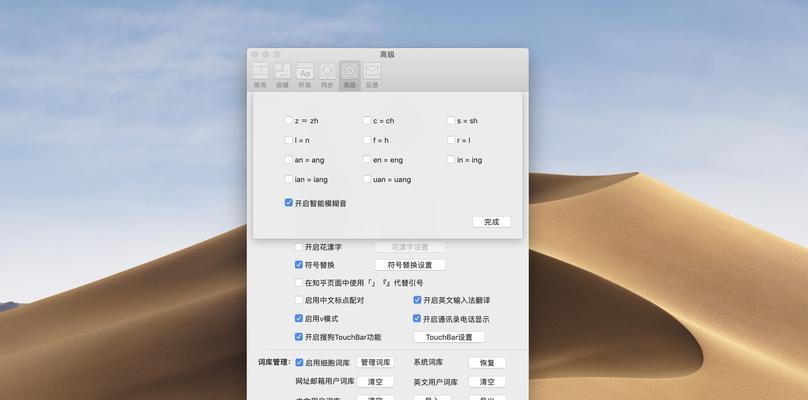Toggle 开启通讯录电话显示 checkbox

417,319
